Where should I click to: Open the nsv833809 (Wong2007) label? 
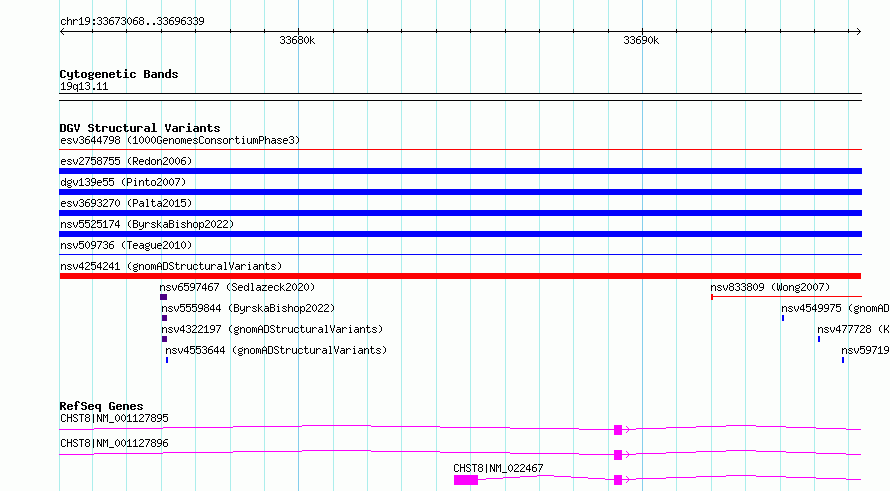770,287
